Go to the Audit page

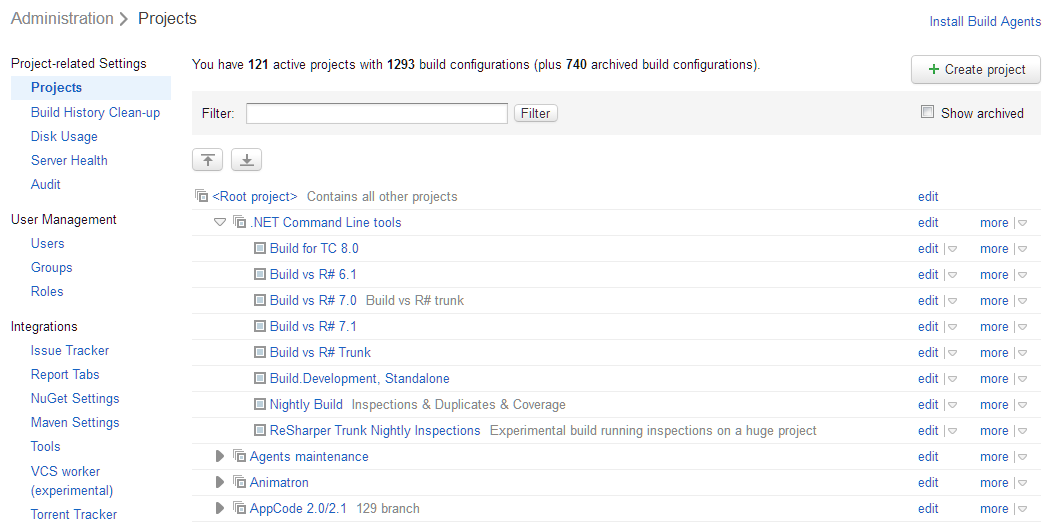coord(46,184)
